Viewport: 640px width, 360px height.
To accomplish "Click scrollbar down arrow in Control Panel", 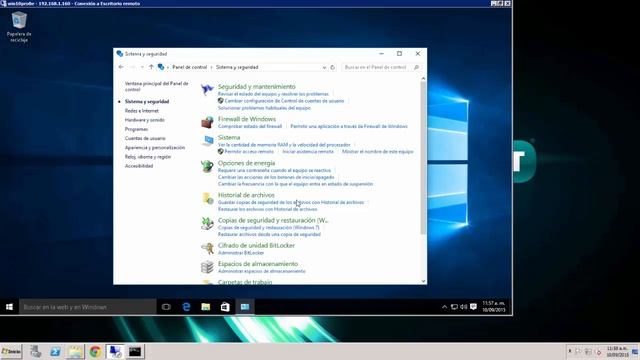I will (x=423, y=281).
